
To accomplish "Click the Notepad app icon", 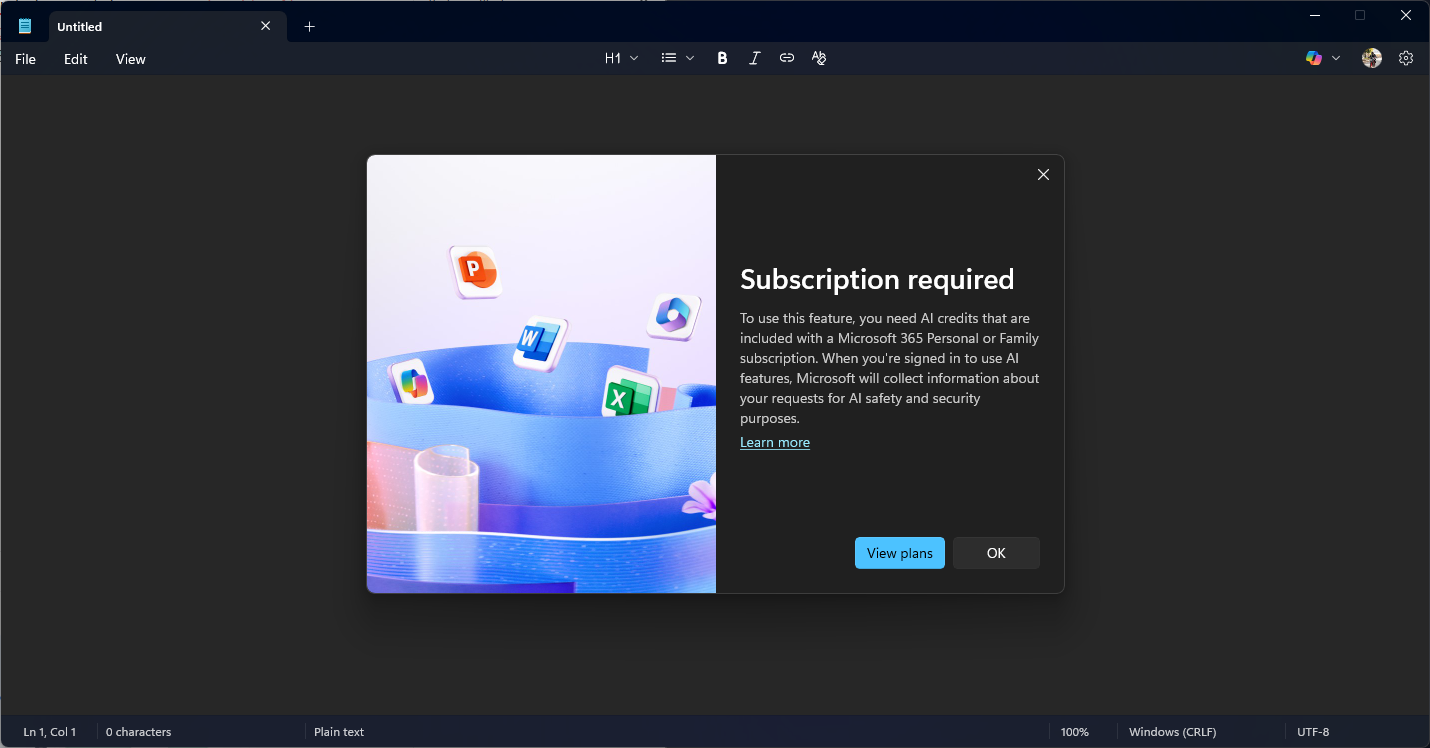I will 25,26.
